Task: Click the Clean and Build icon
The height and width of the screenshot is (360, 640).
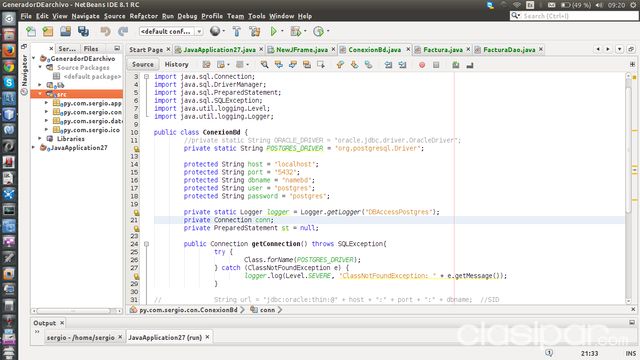Action: tap(255, 31)
